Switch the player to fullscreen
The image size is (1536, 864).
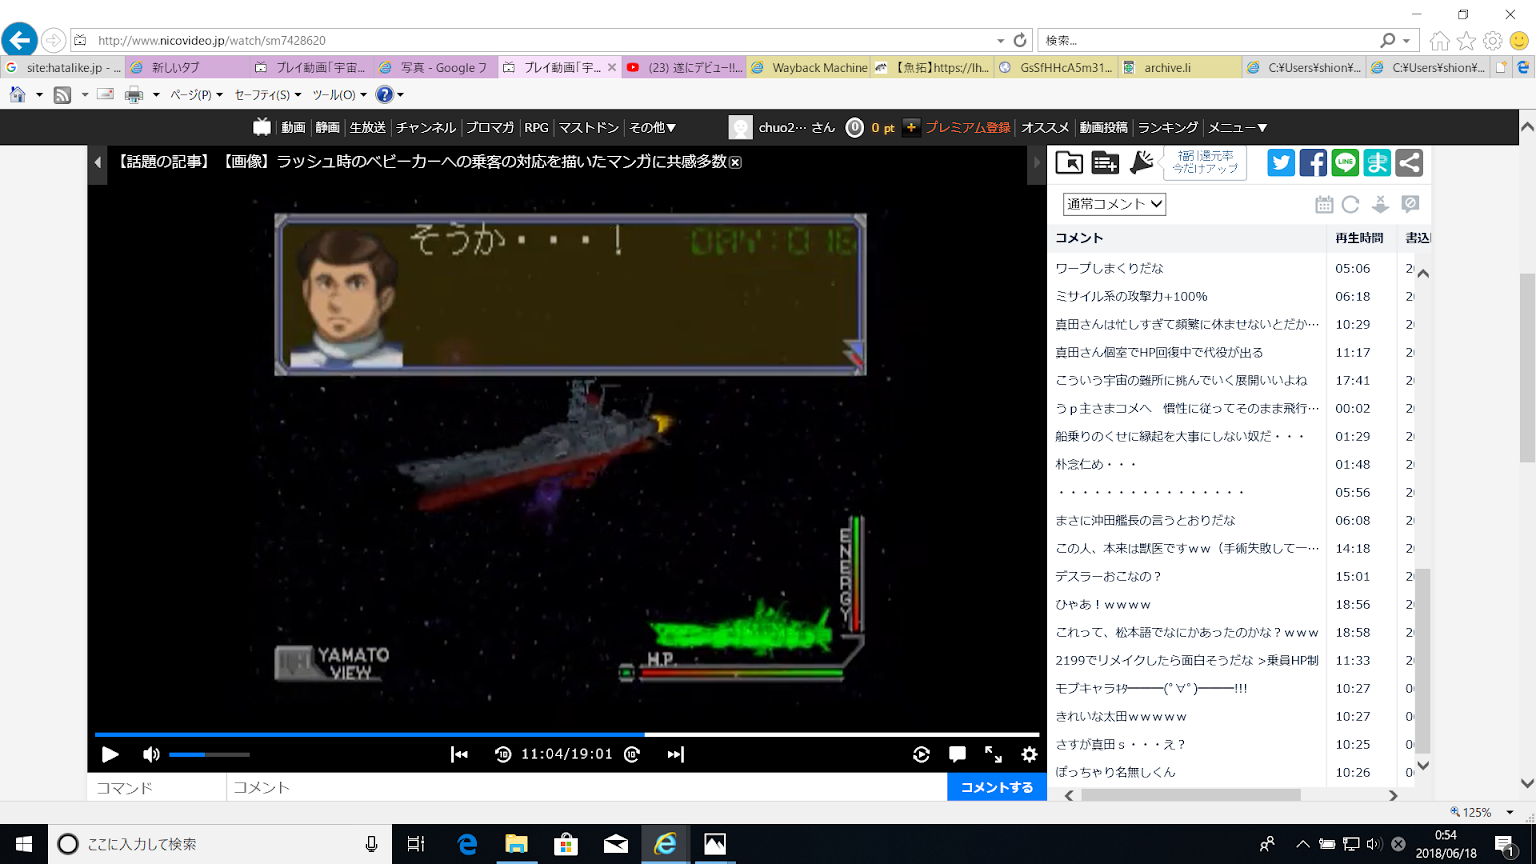[993, 754]
